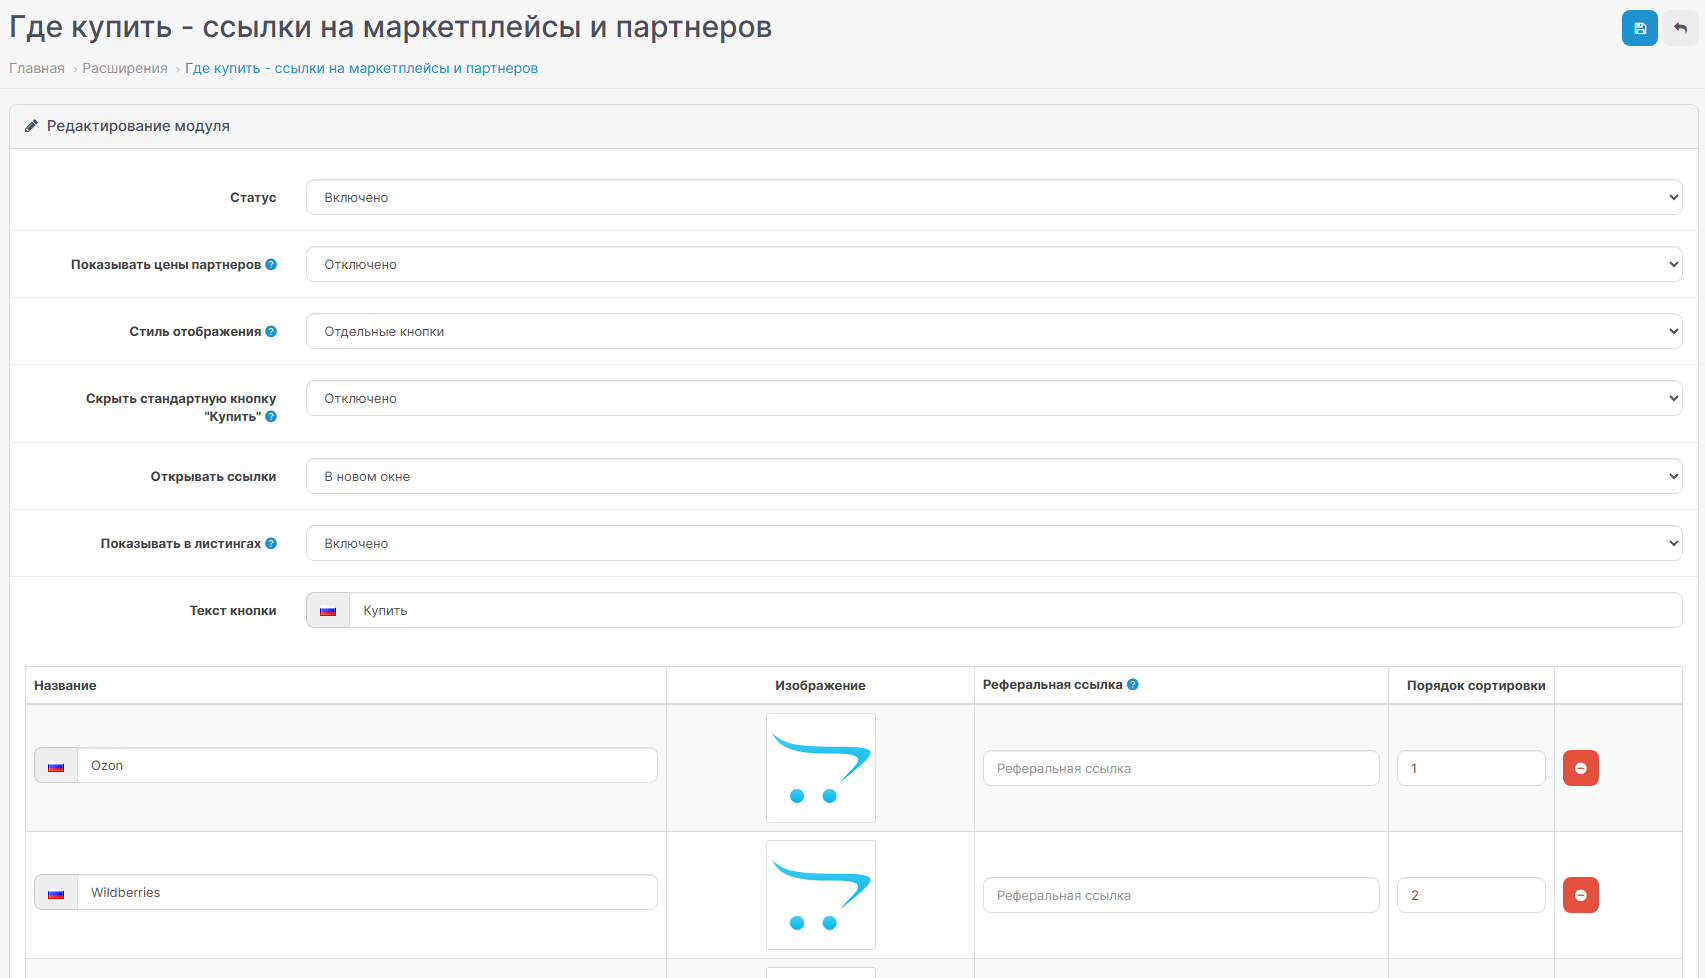1705x978 pixels.
Task: Open the Статус dropdown
Action: point(994,197)
